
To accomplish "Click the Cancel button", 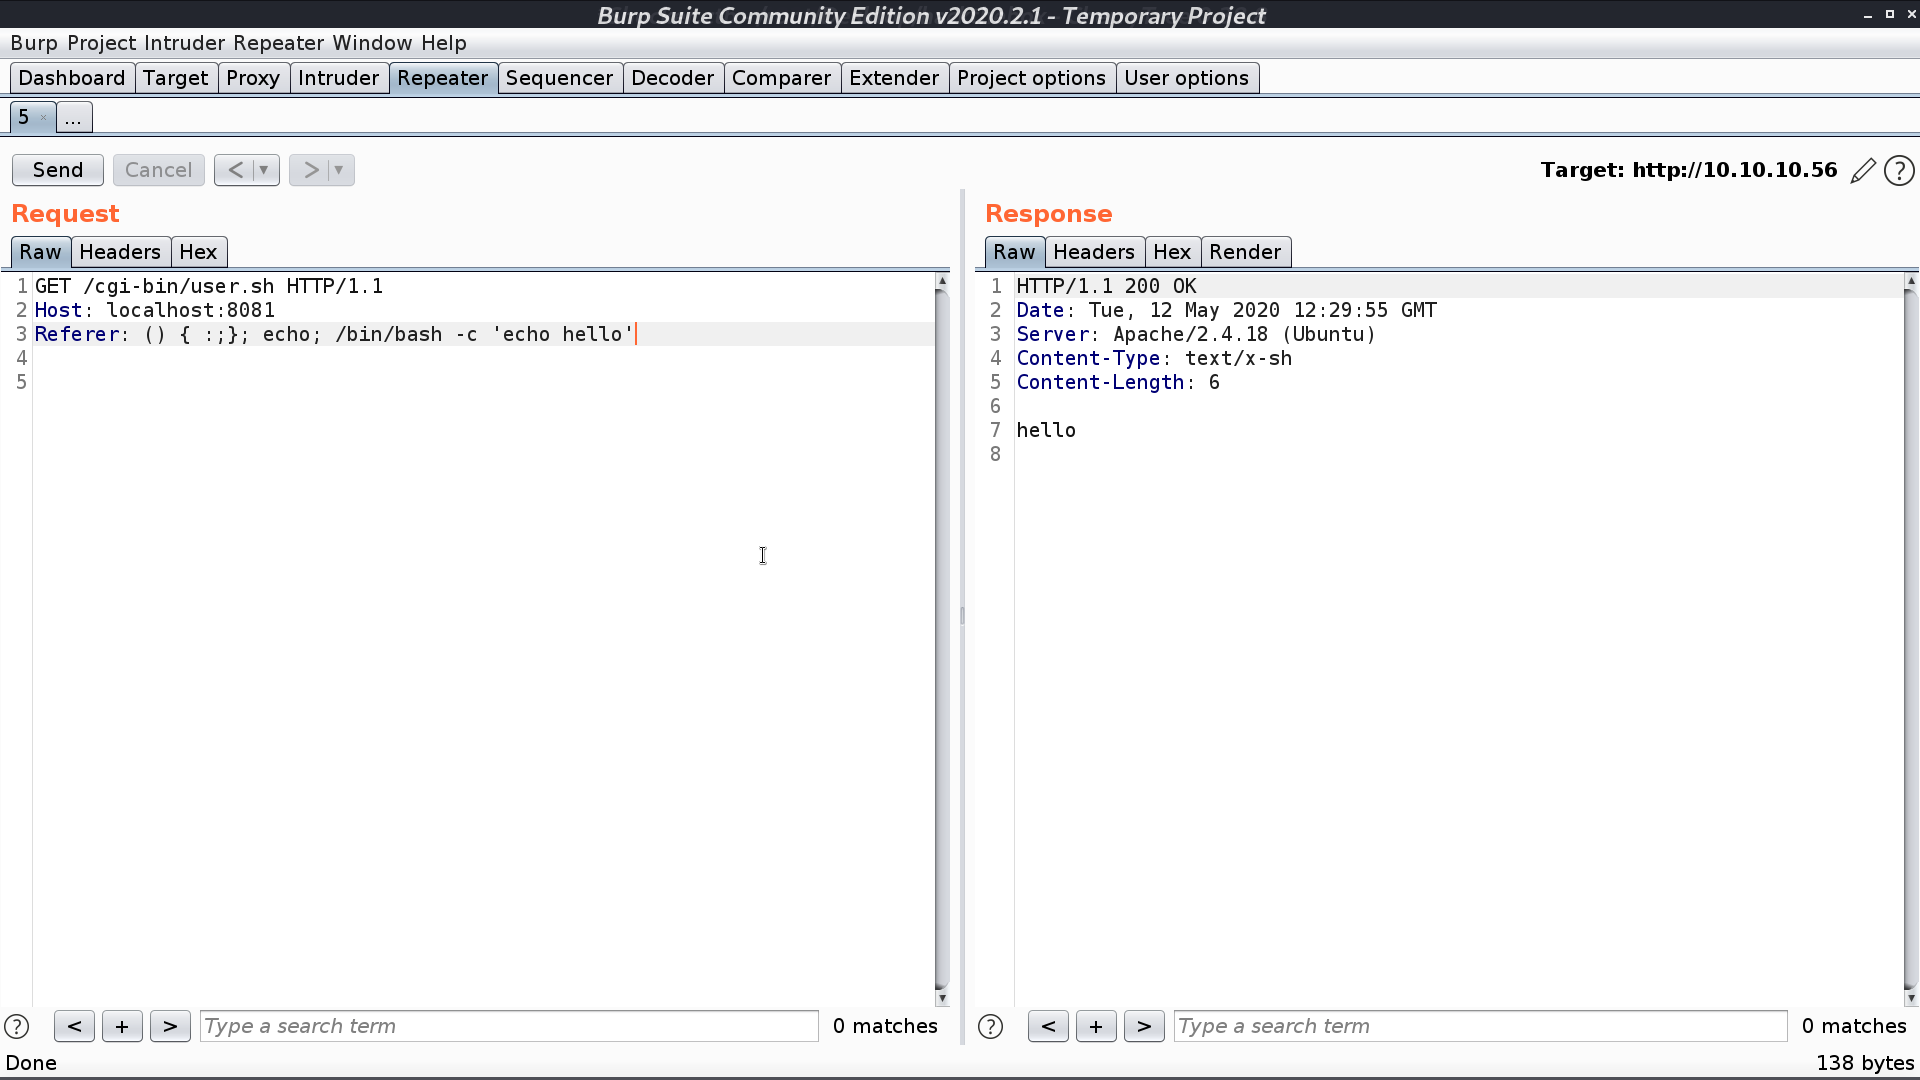I will pyautogui.click(x=158, y=170).
